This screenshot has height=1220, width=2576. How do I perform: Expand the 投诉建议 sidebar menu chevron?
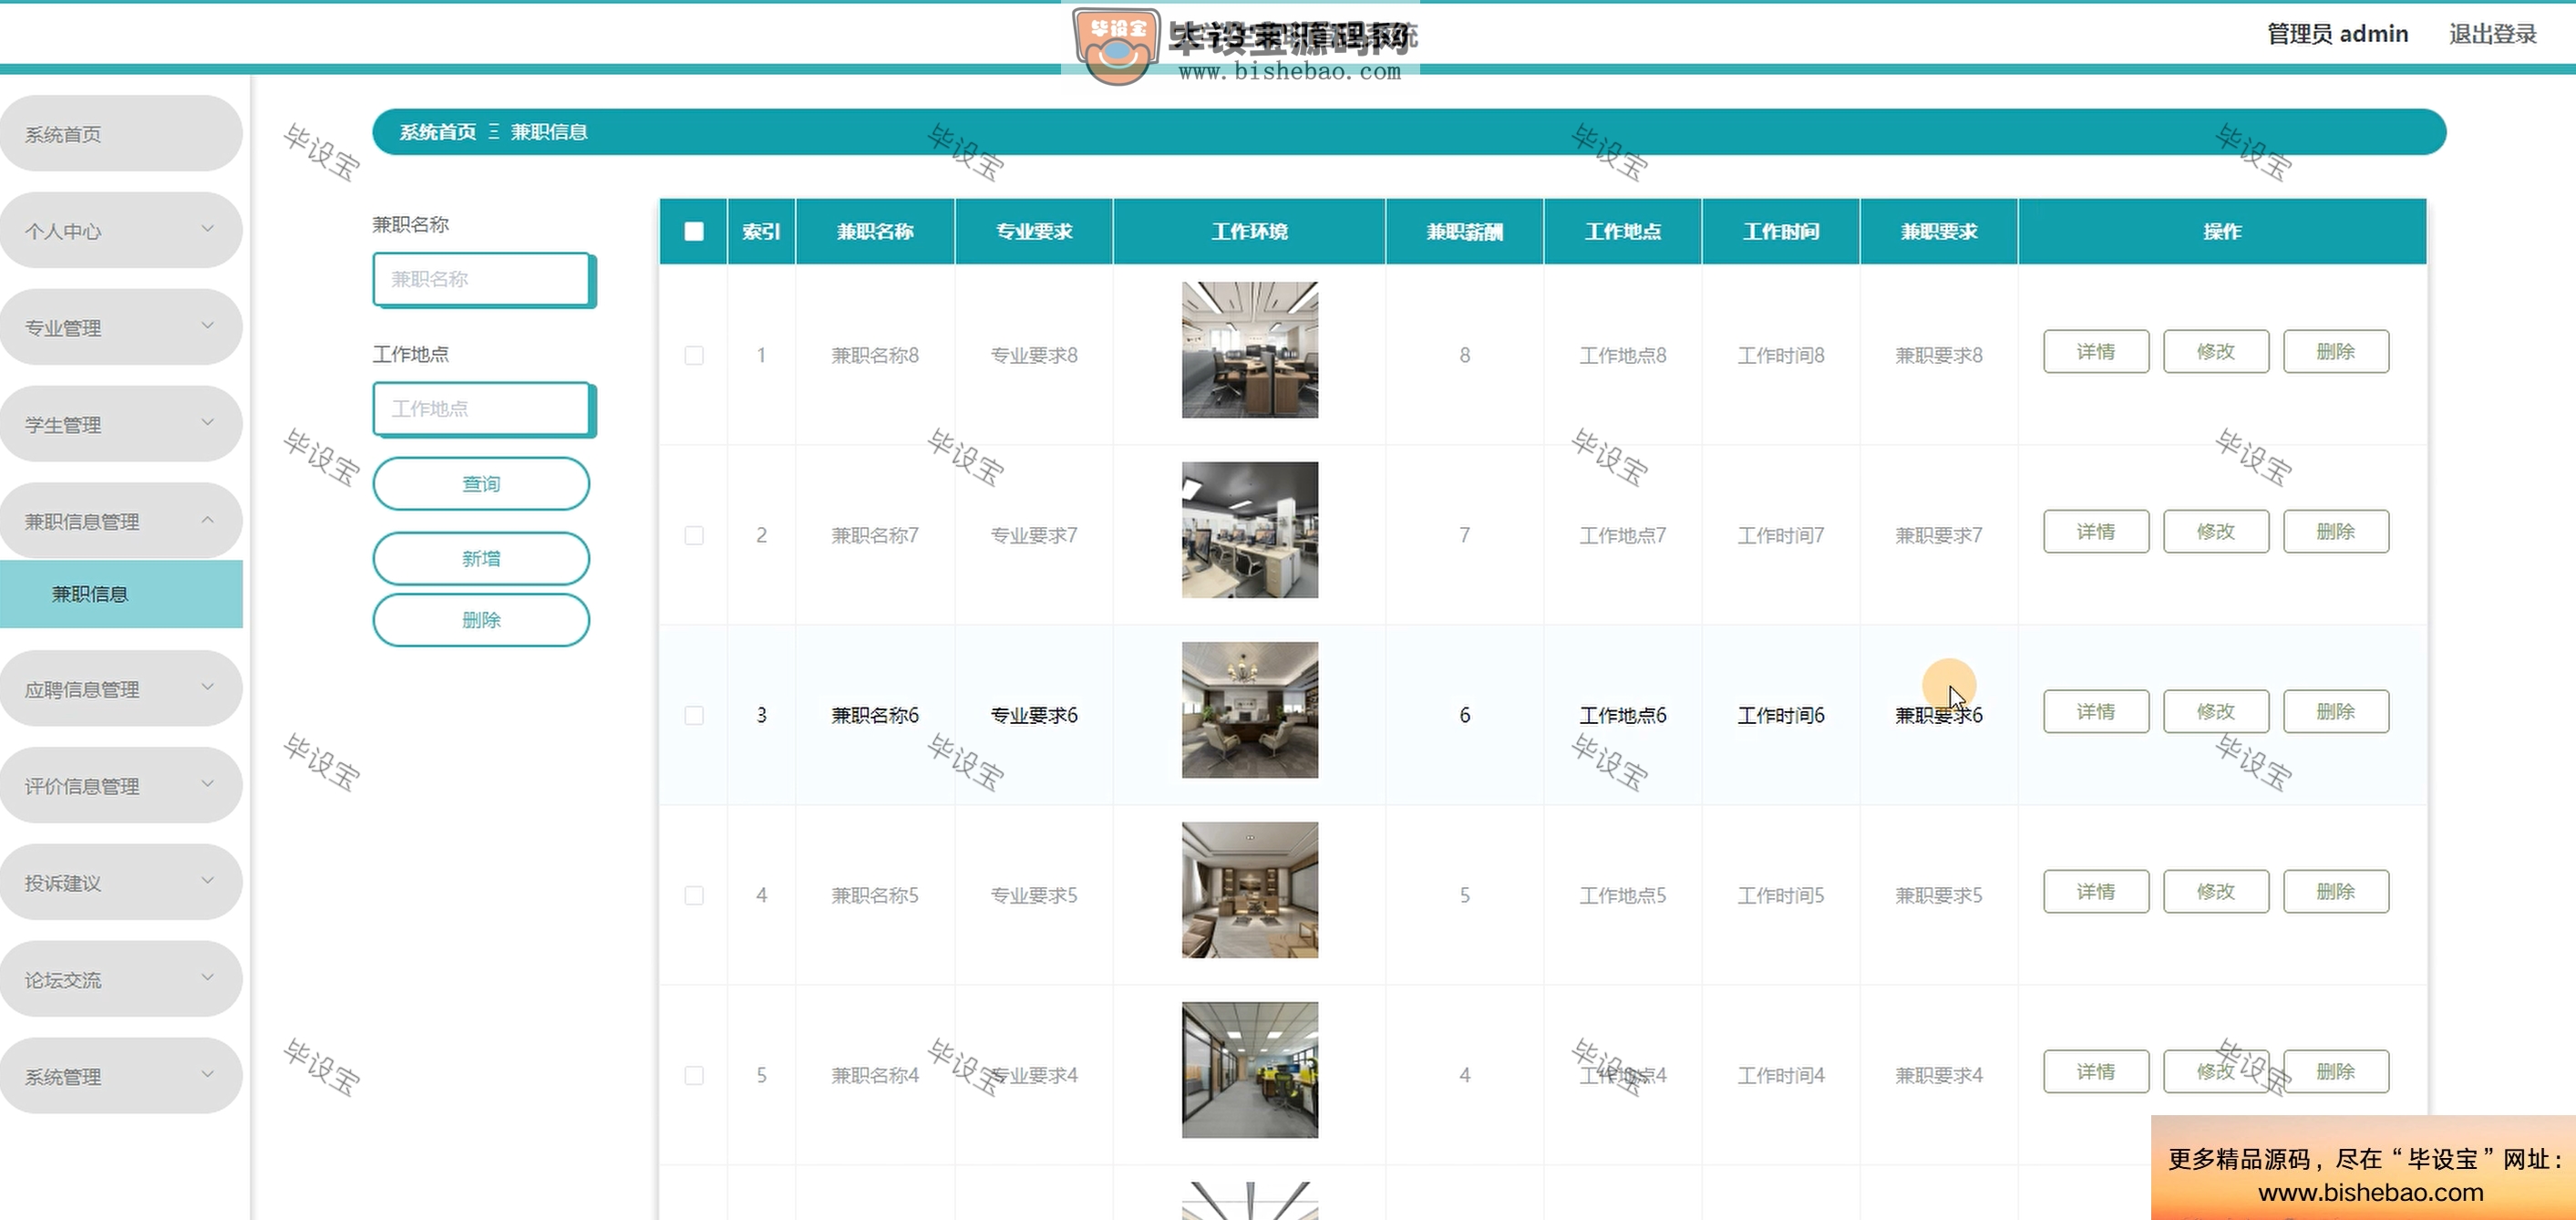208,882
